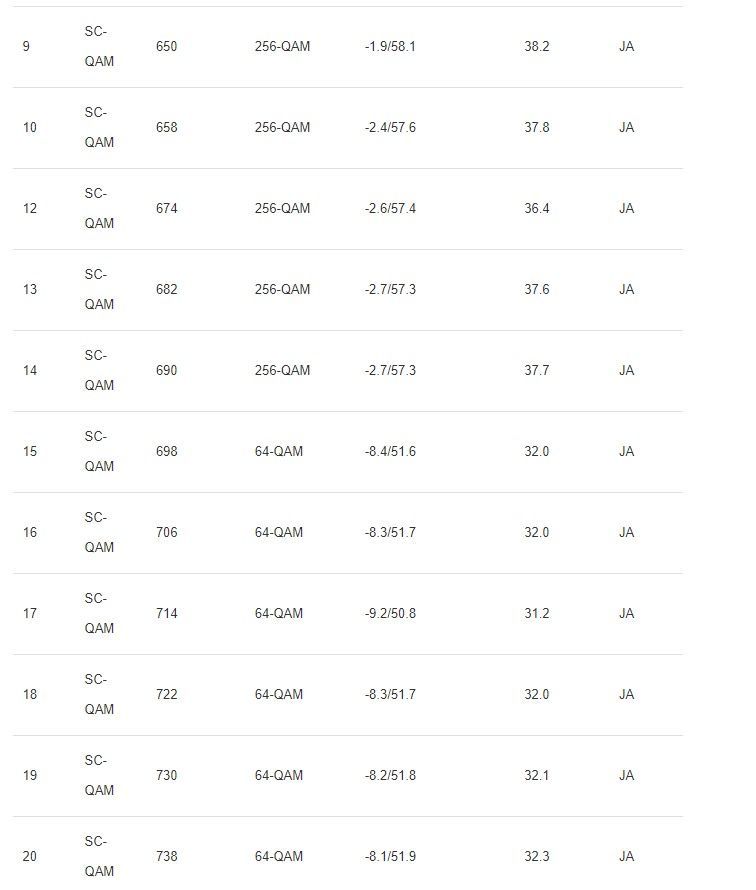The height and width of the screenshot is (890, 756).
Task: Click JA status in channel 20 row
Action: [626, 857]
